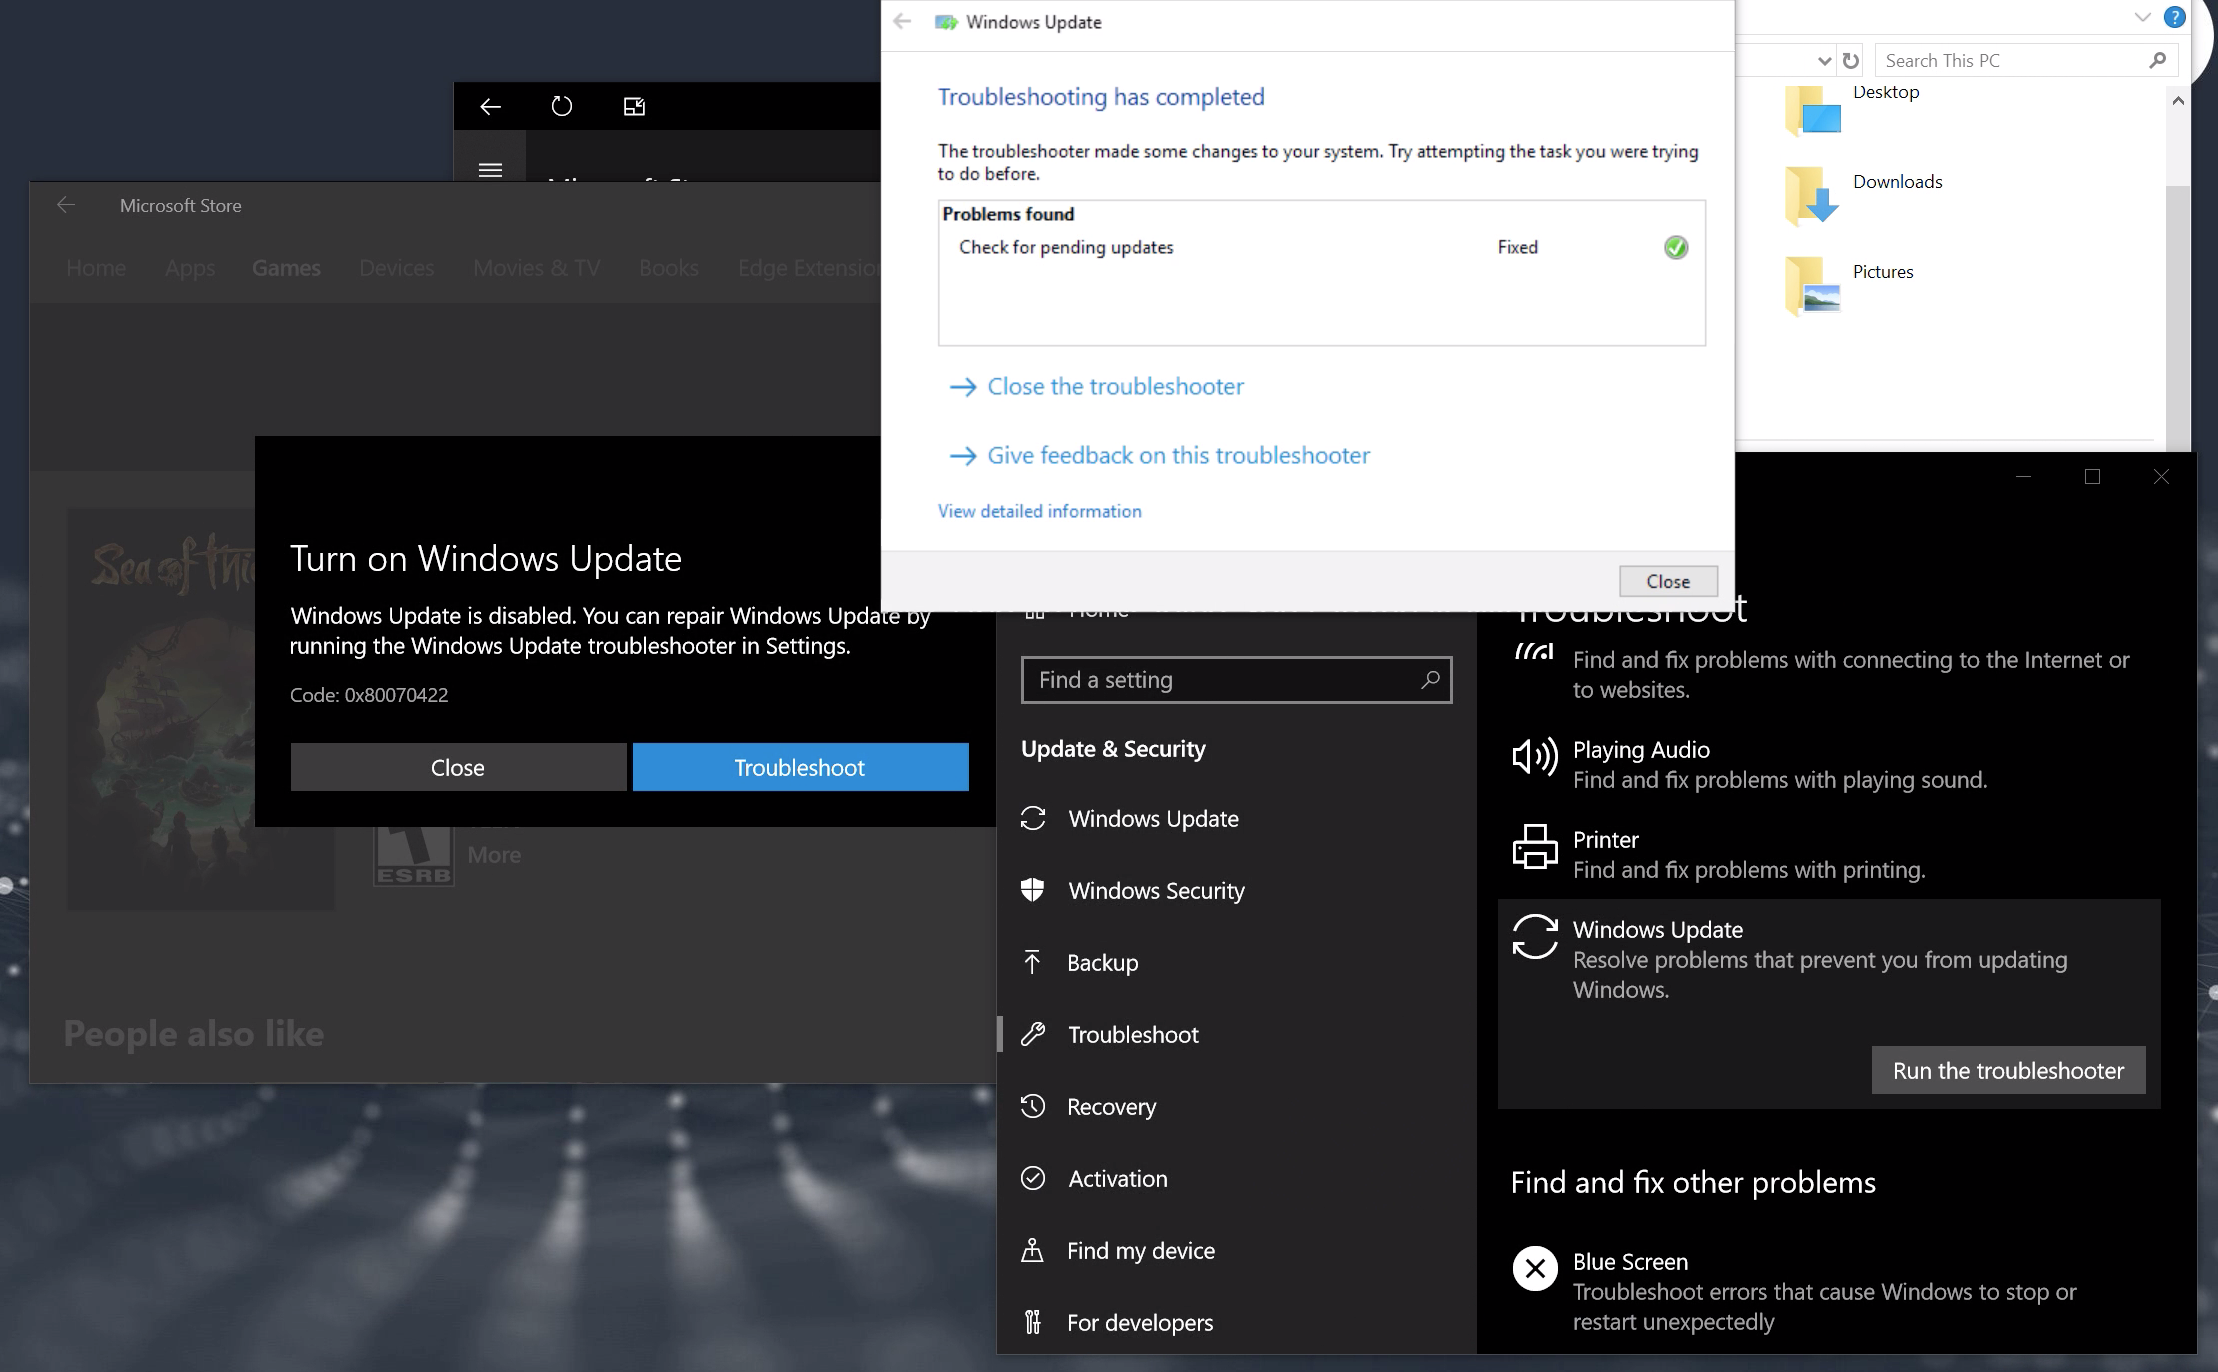Viewport: 2218px width, 1372px height.
Task: Click the refresh icon in Store toolbar
Action: [x=562, y=106]
